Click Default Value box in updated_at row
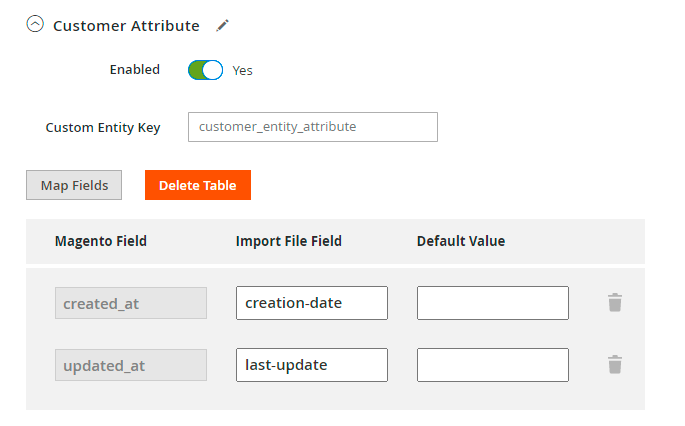The width and height of the screenshot is (685, 426). point(493,365)
